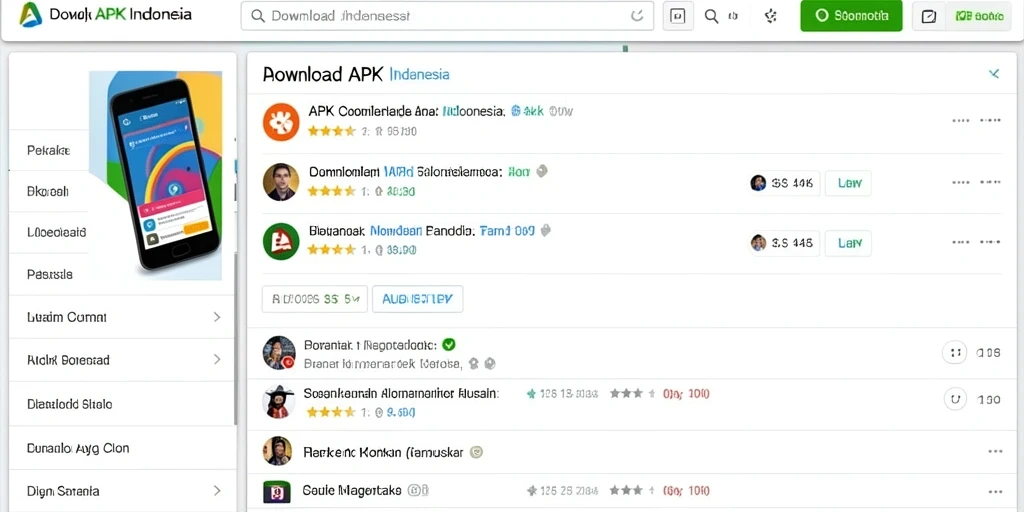The width and height of the screenshot is (1024, 512).
Task: Click the SS 44K user badge
Action: (x=784, y=184)
